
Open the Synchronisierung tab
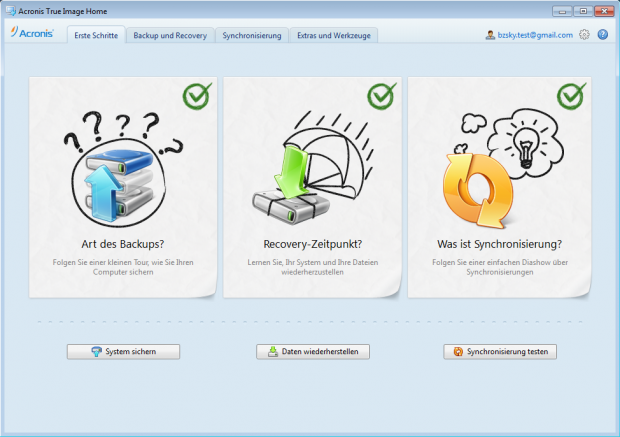(252, 35)
